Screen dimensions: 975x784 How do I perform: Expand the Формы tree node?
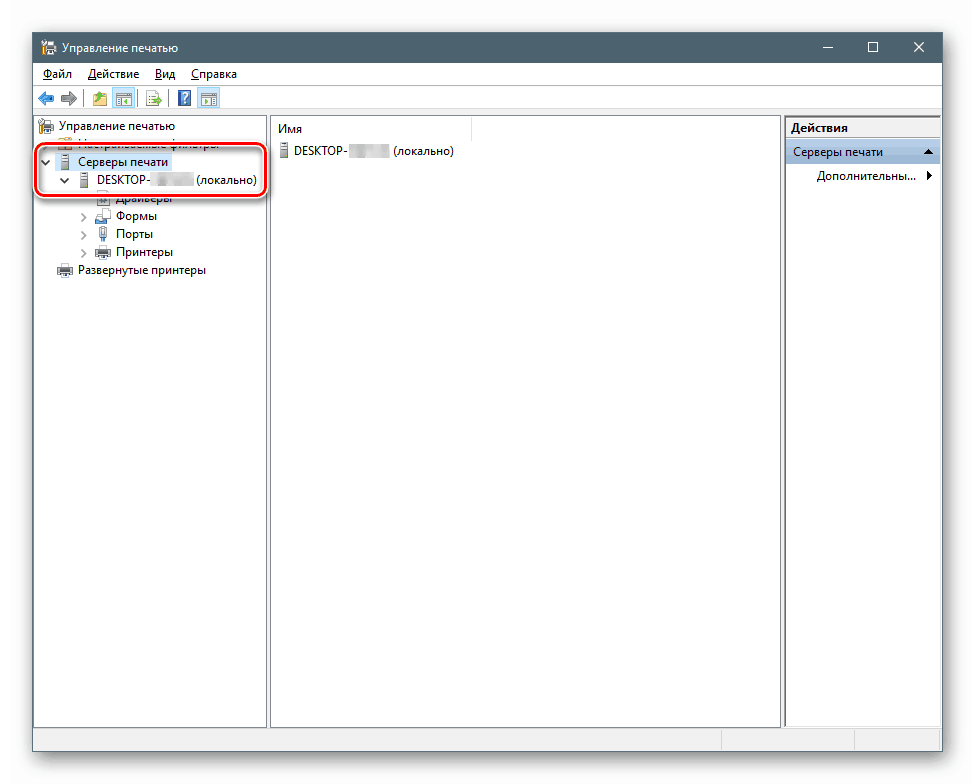pyautogui.click(x=83, y=217)
